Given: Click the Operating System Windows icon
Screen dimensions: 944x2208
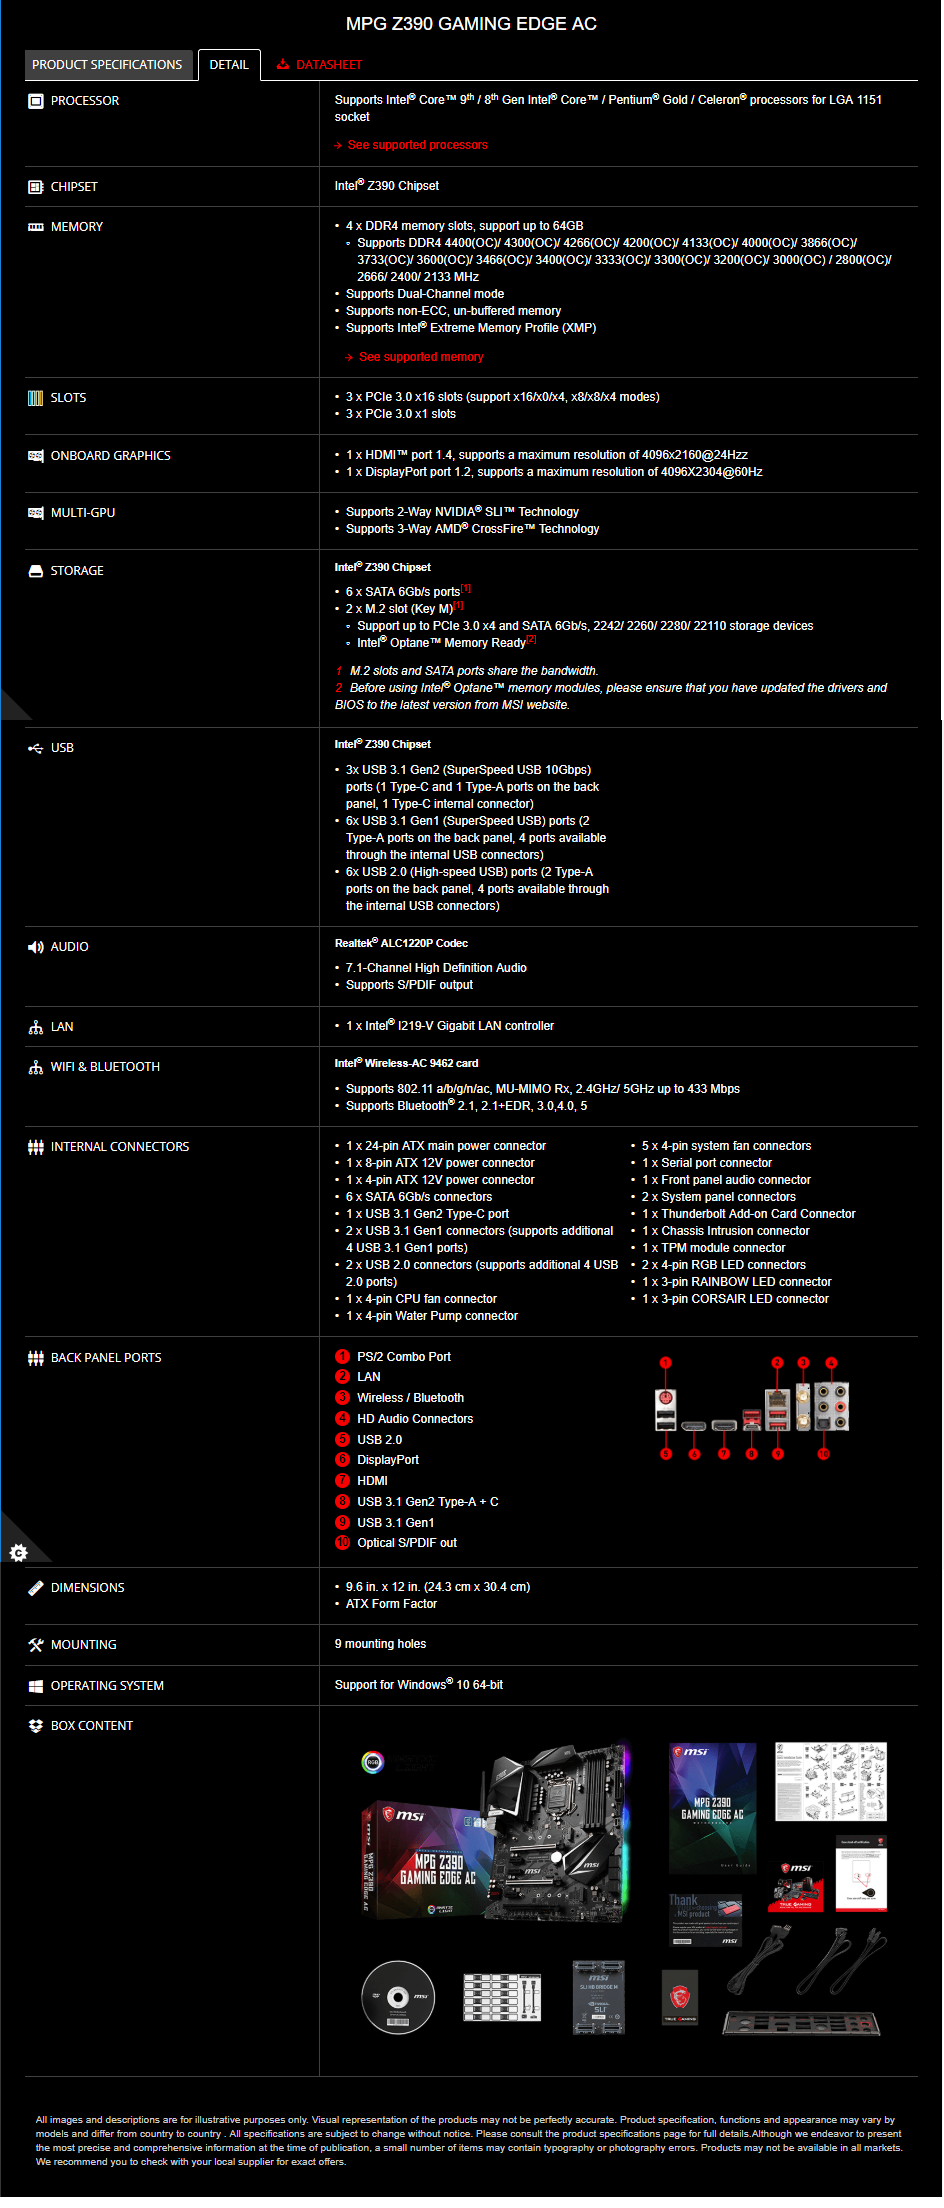Looking at the screenshot, I should (36, 1686).
